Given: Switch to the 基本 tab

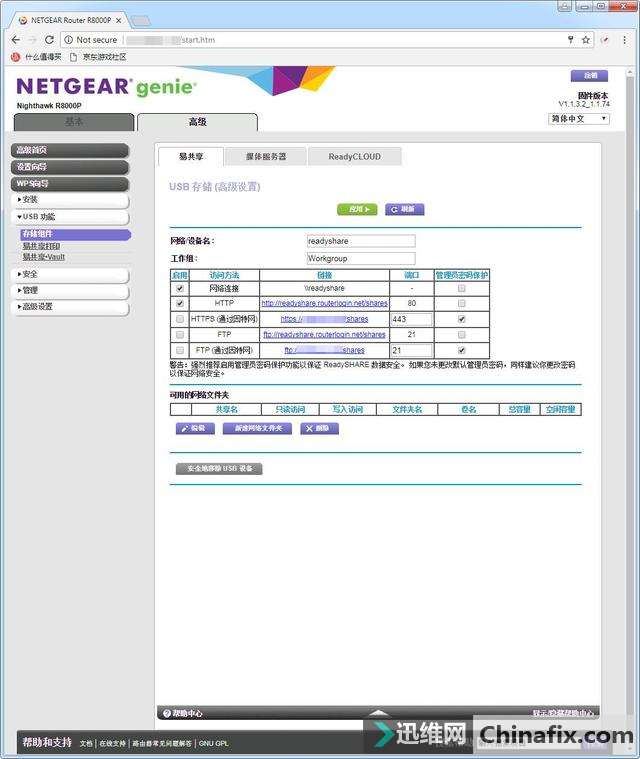Looking at the screenshot, I should point(74,122).
